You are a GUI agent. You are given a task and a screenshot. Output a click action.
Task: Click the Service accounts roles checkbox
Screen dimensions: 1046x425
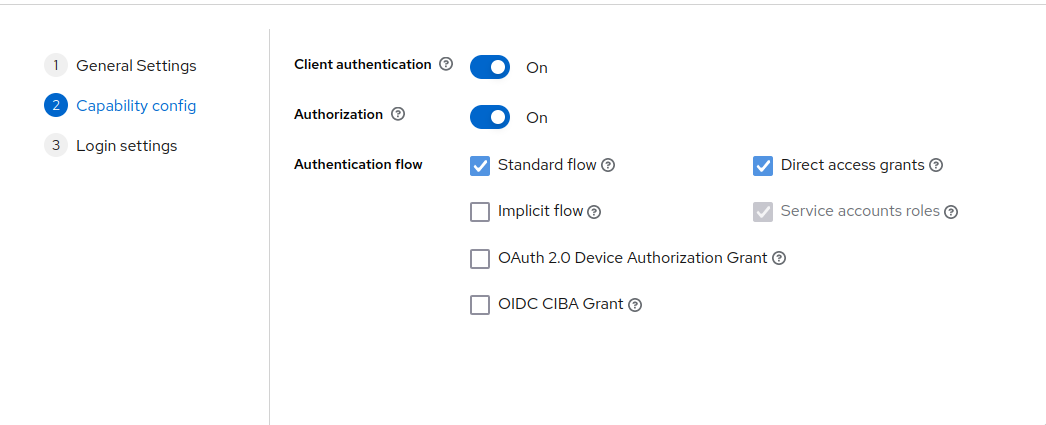click(x=762, y=212)
